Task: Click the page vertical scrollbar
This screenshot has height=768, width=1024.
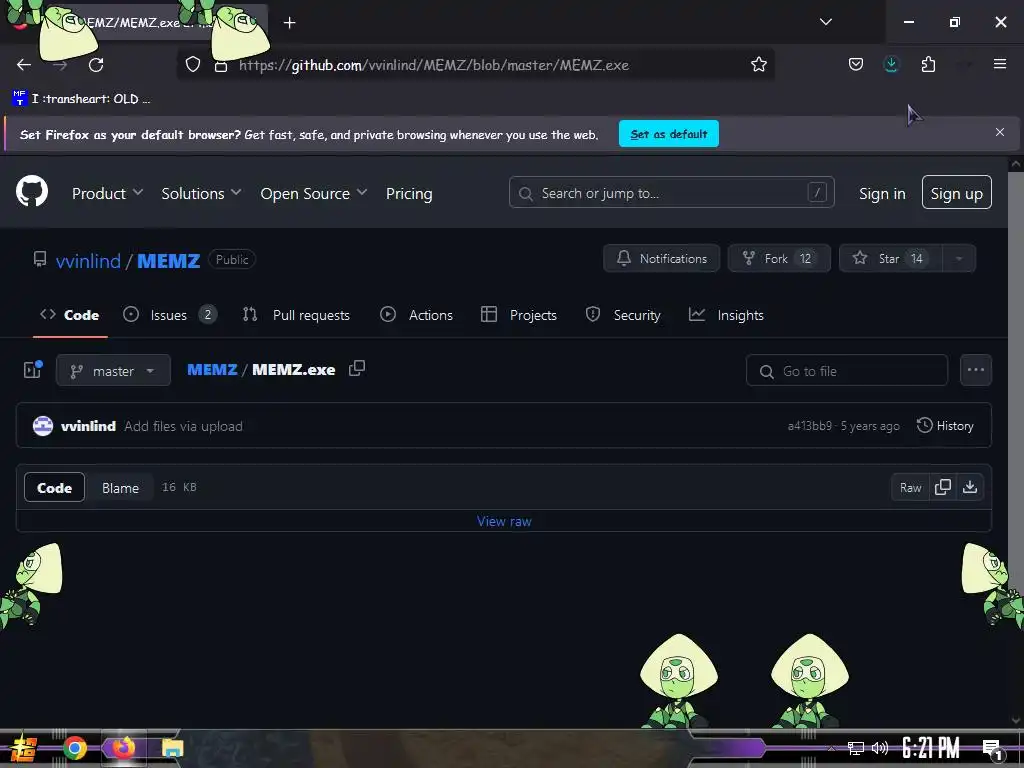Action: pos(1016,444)
